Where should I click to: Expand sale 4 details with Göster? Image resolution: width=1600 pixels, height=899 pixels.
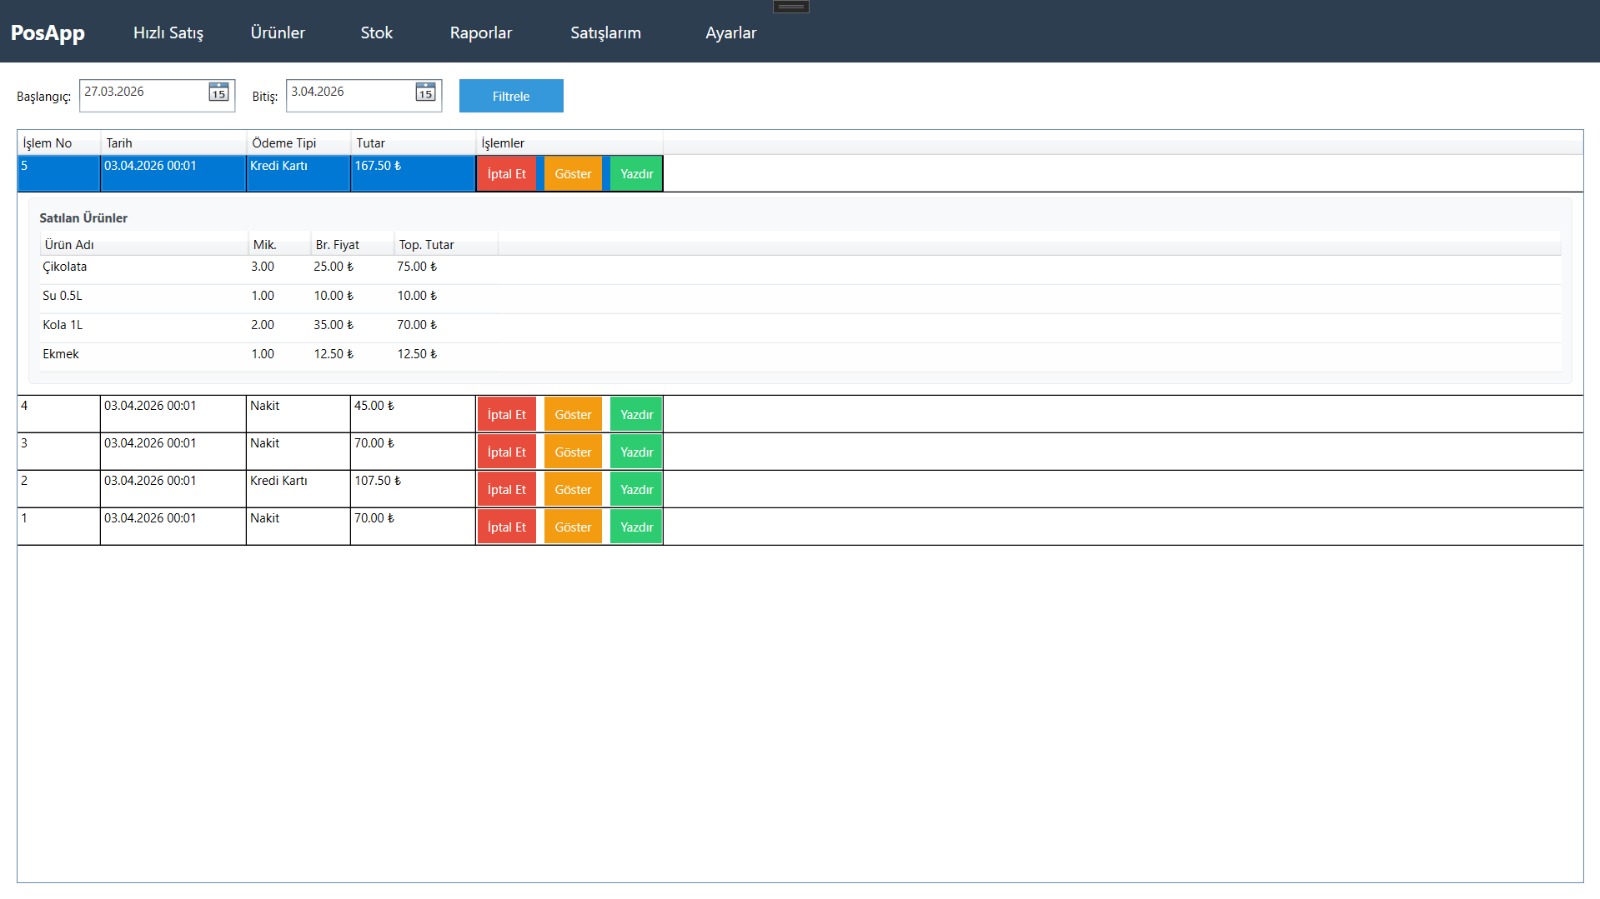(573, 415)
